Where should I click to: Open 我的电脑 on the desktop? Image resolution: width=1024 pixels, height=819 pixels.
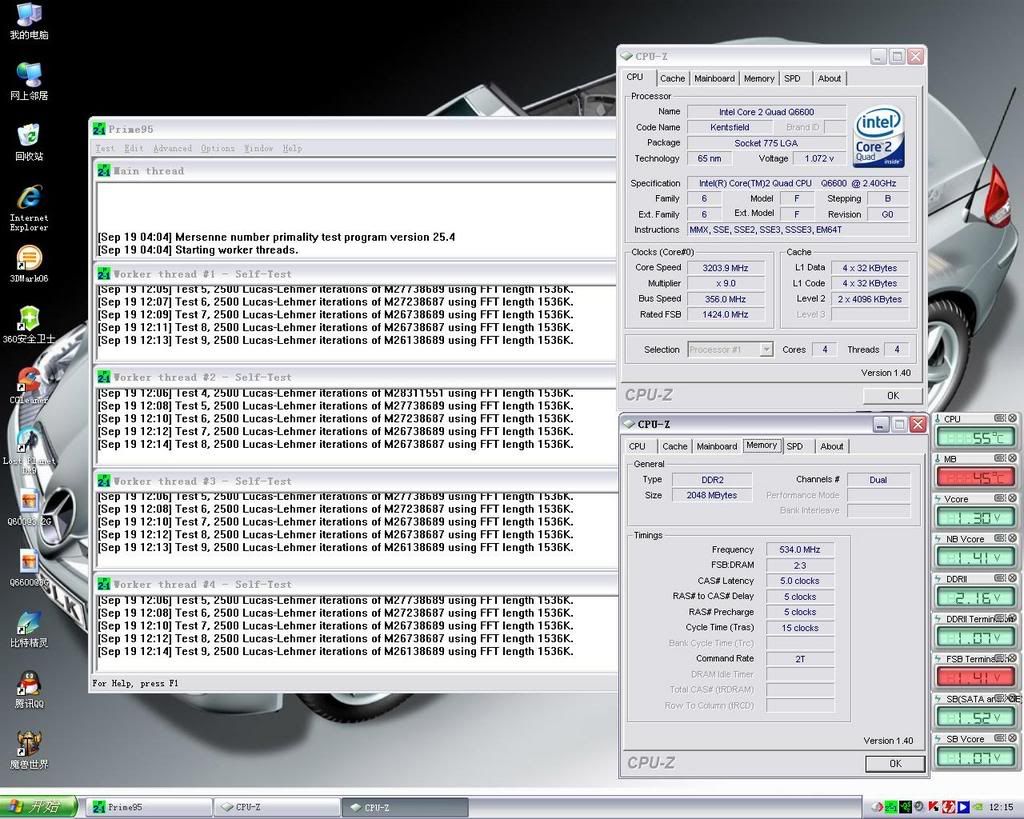[x=29, y=15]
